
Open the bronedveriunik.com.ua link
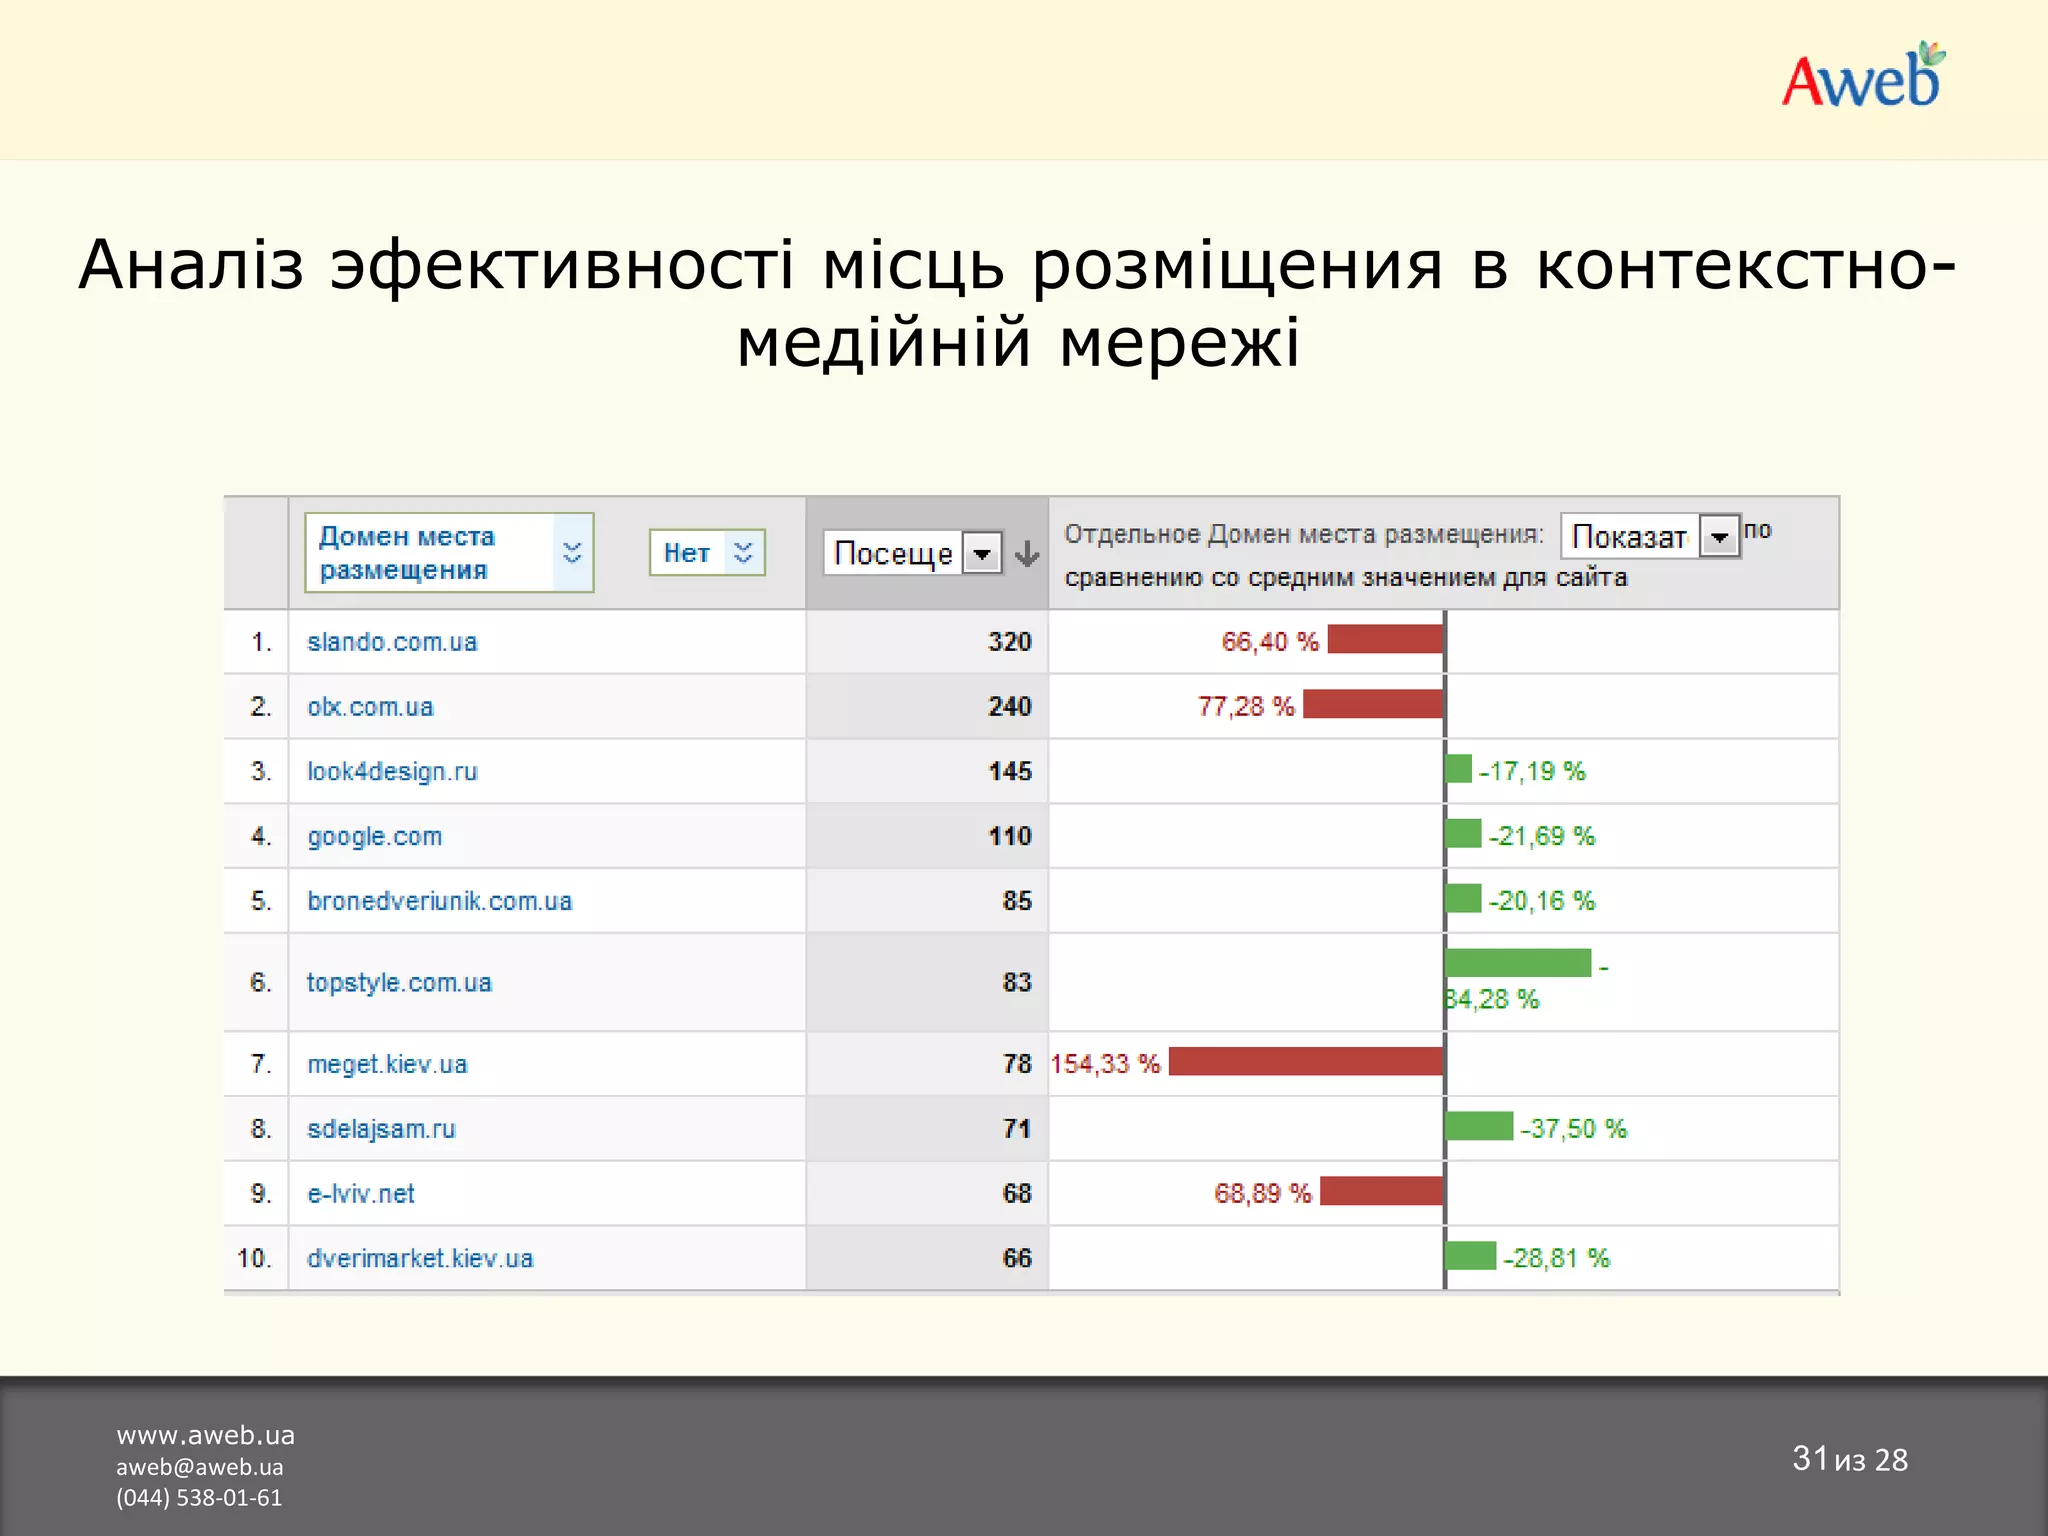439,901
